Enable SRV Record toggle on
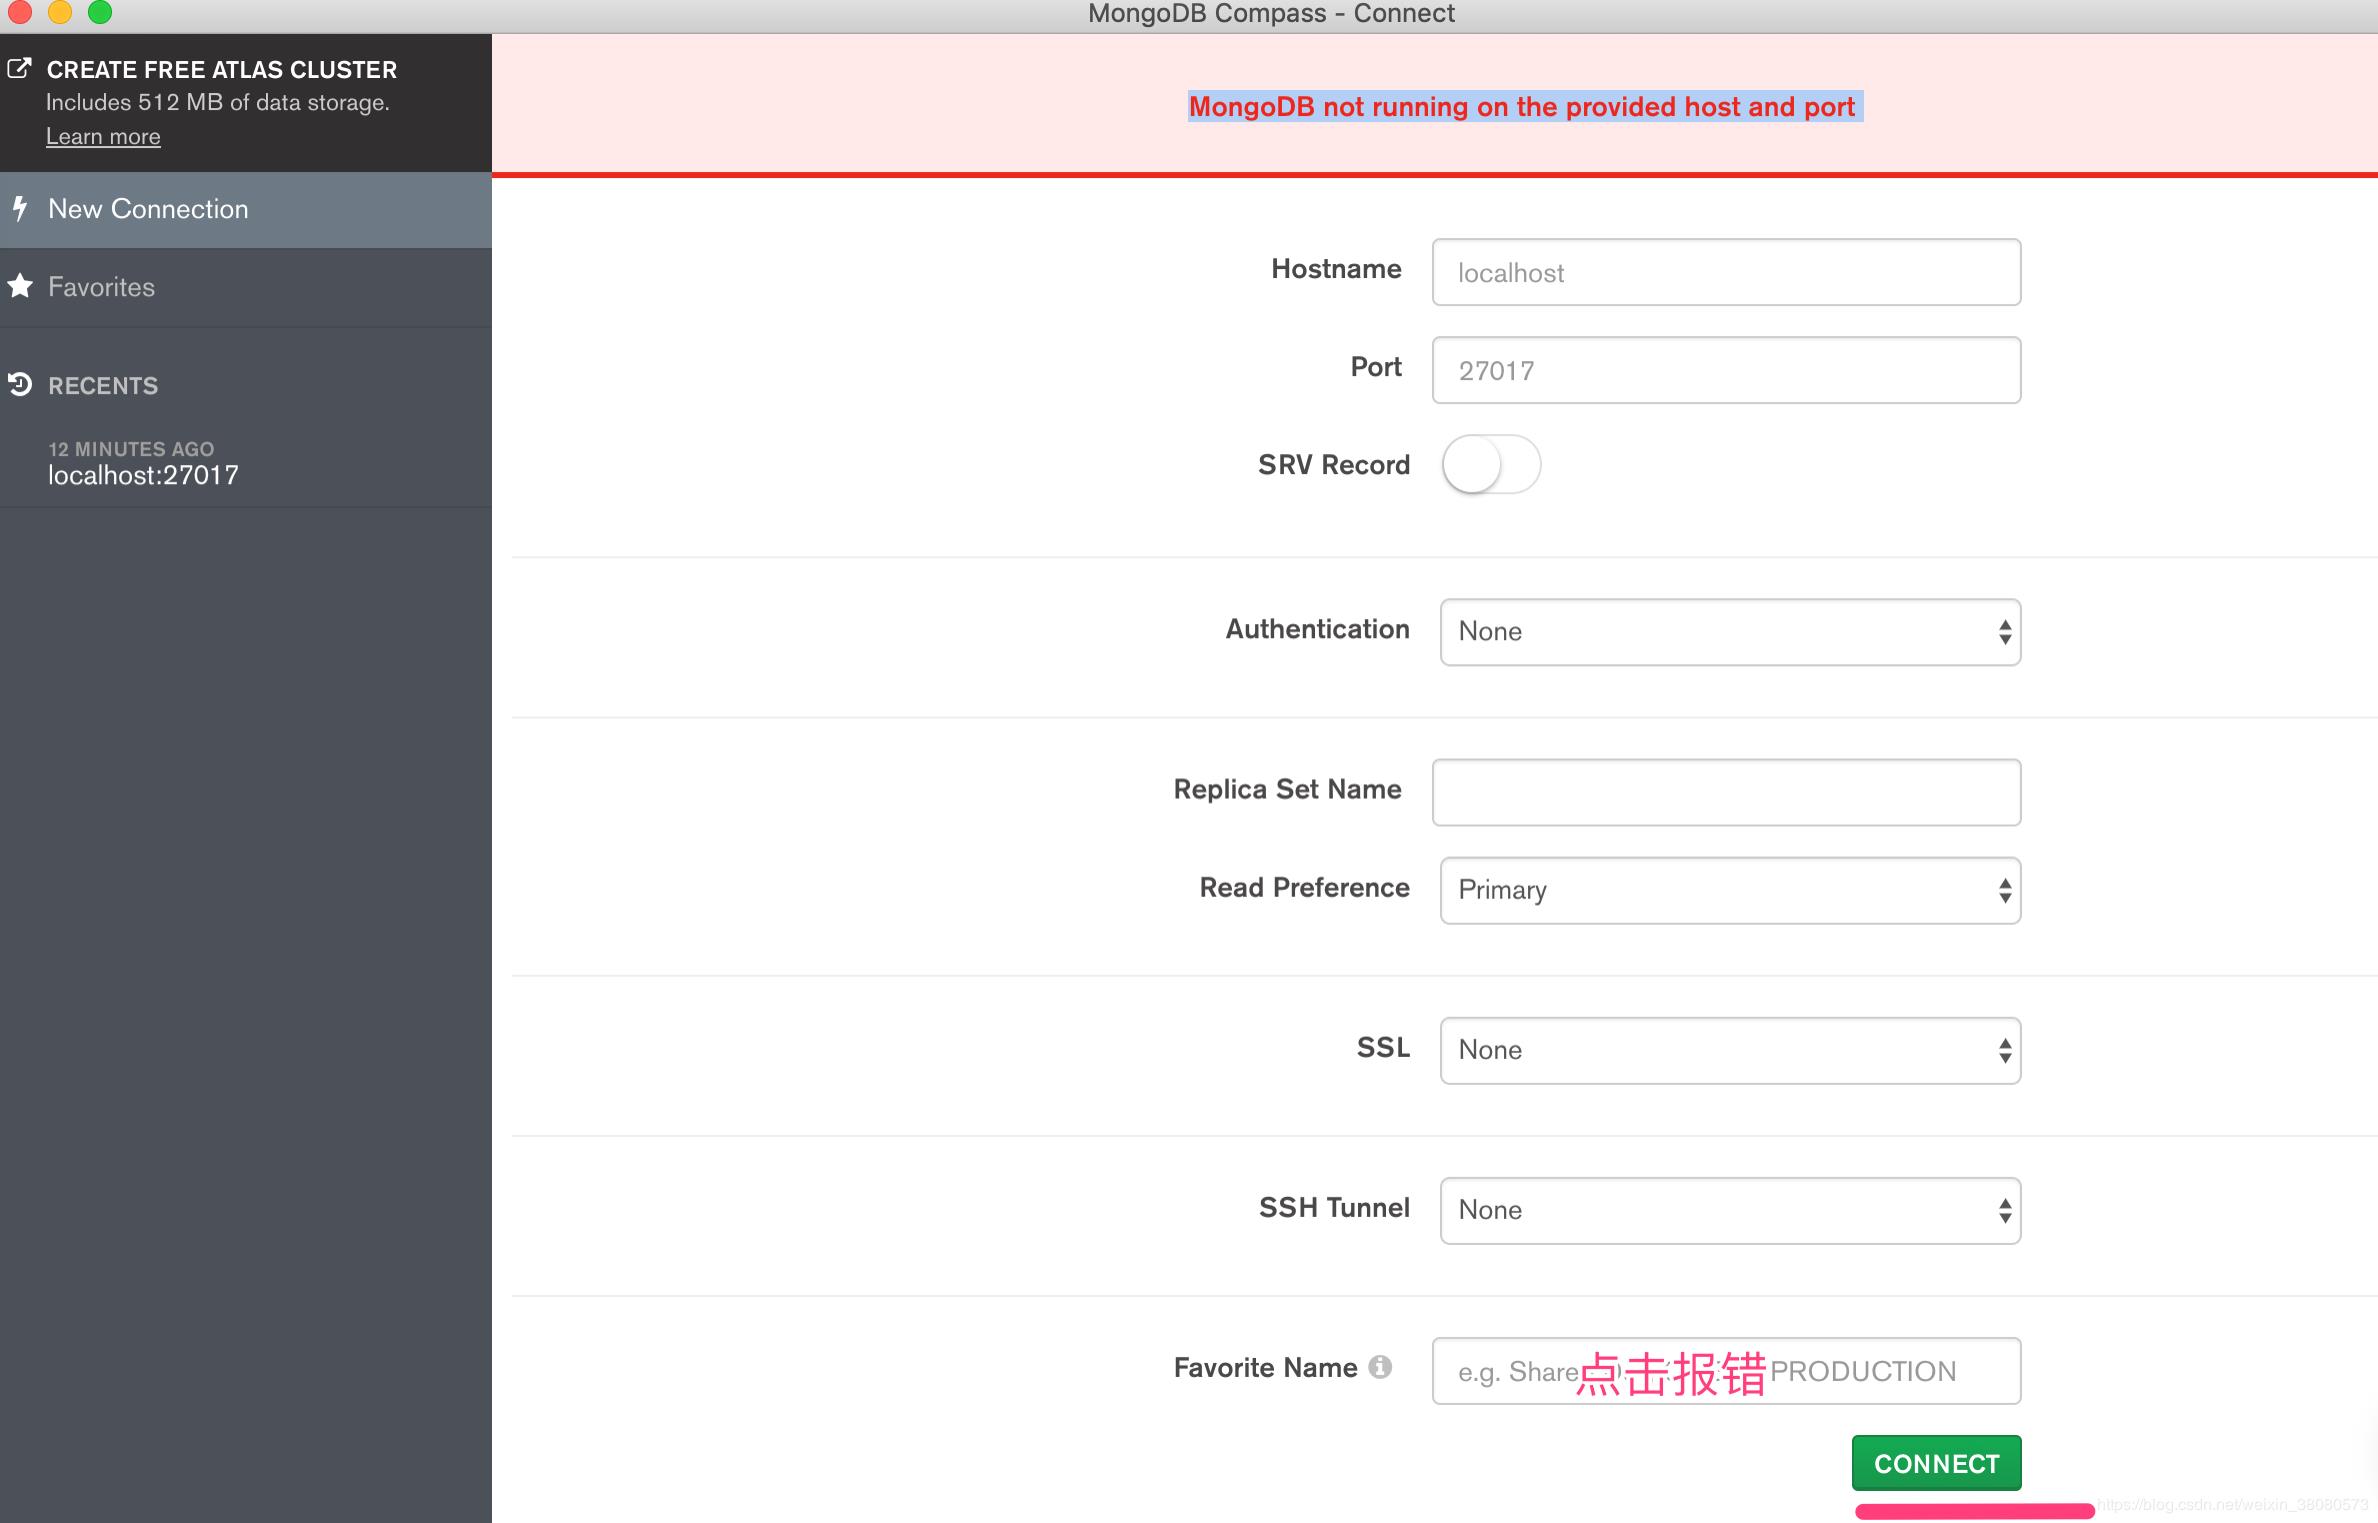This screenshot has height=1523, width=2378. click(x=1491, y=464)
